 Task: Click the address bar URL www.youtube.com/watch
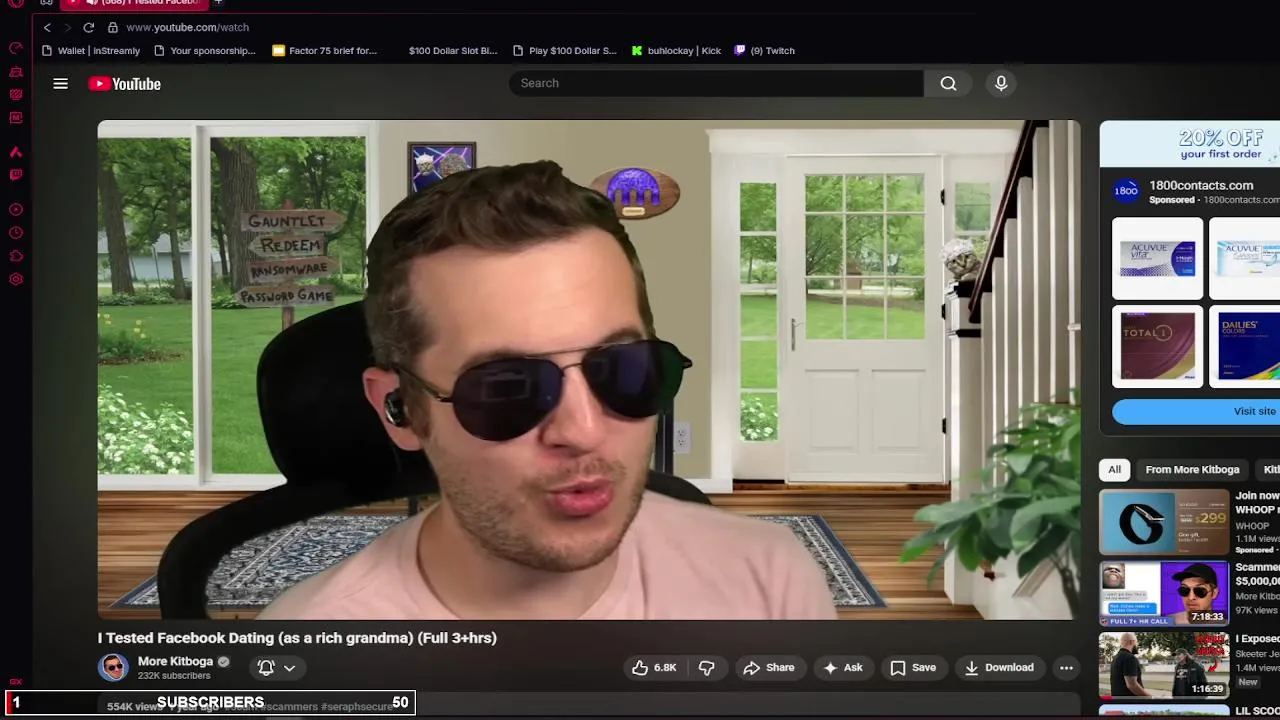pos(188,27)
